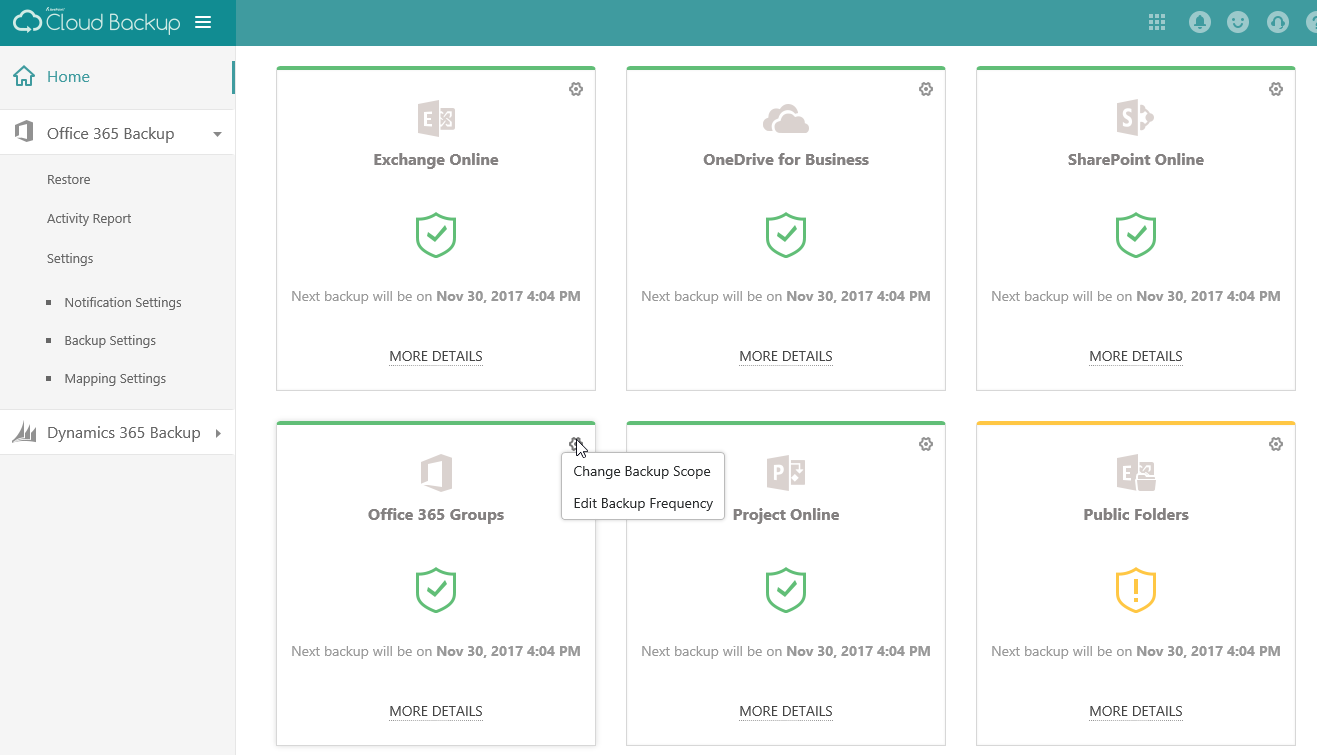This screenshot has height=755, width=1317.
Task: Click the Project Online gear icon
Action: click(x=925, y=443)
